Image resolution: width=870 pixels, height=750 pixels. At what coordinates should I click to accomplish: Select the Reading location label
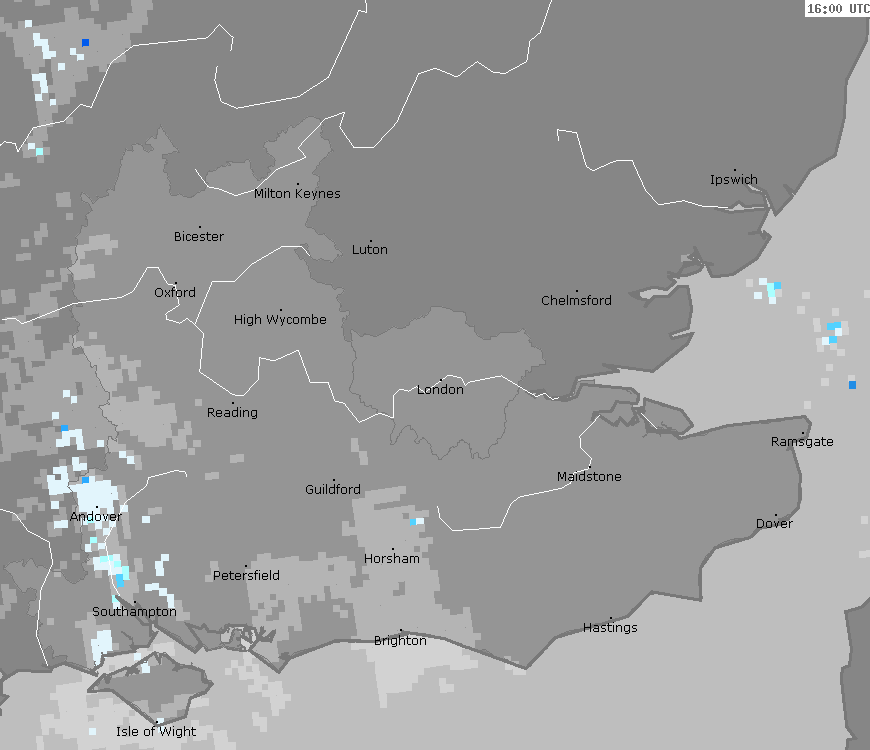pos(232,412)
